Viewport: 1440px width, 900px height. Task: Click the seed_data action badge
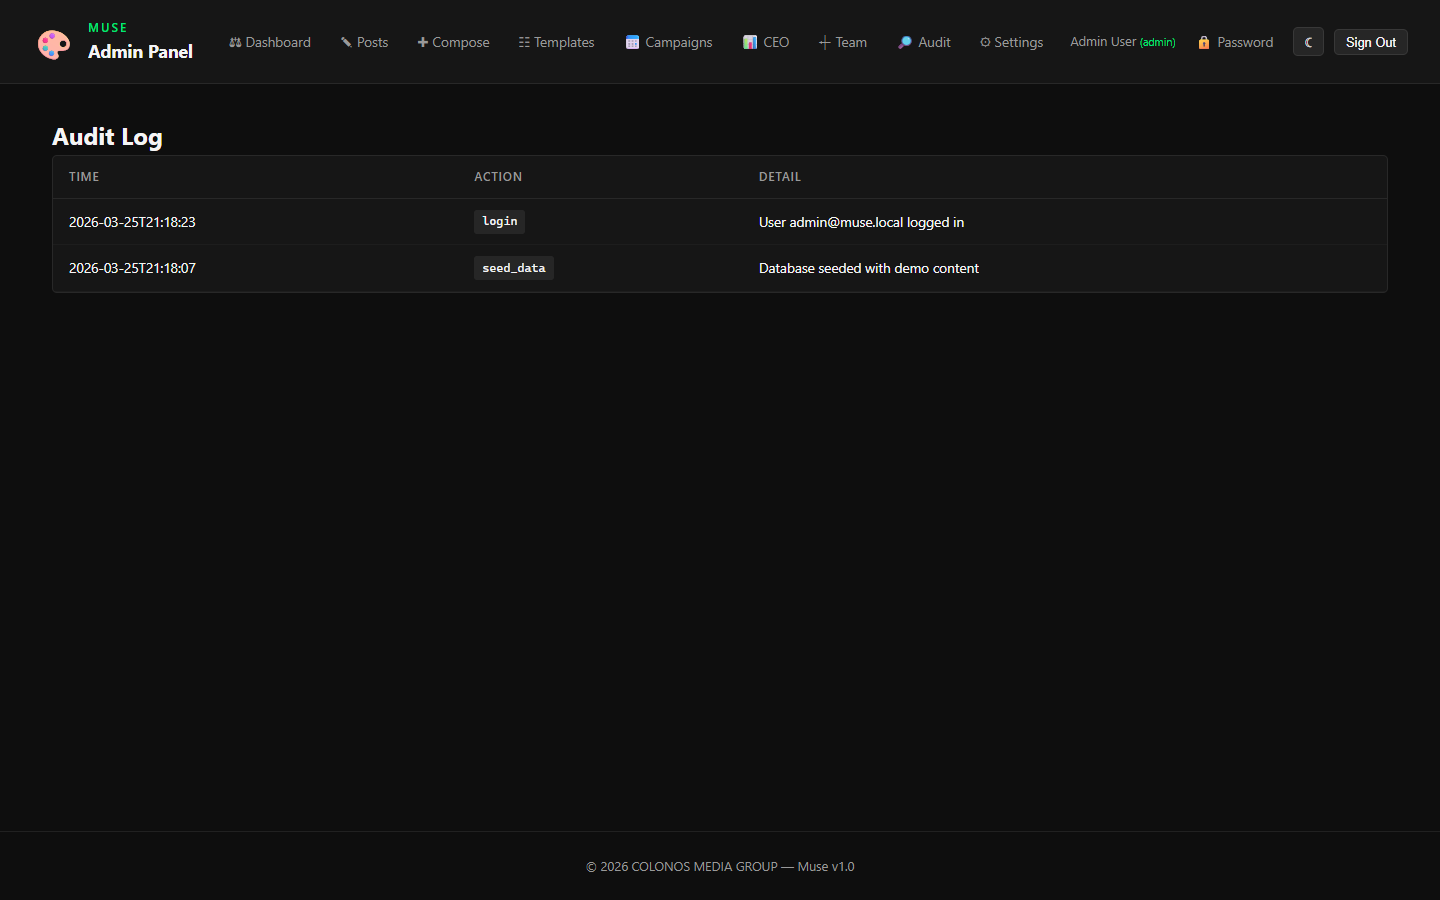pos(513,268)
